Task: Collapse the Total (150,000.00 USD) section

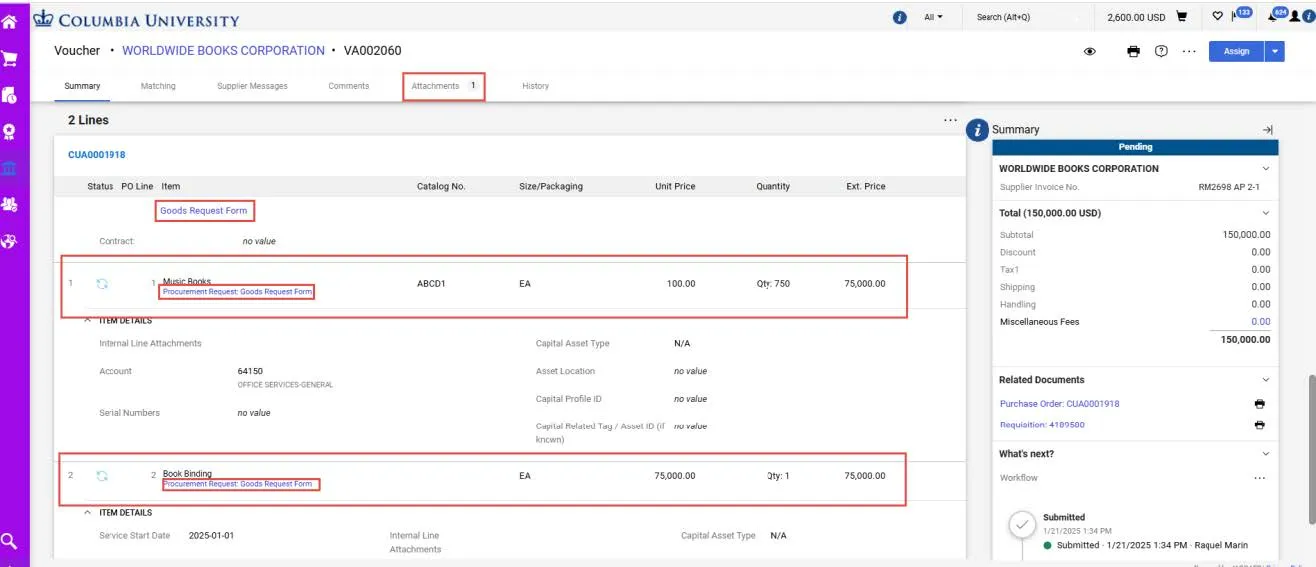Action: [1266, 213]
